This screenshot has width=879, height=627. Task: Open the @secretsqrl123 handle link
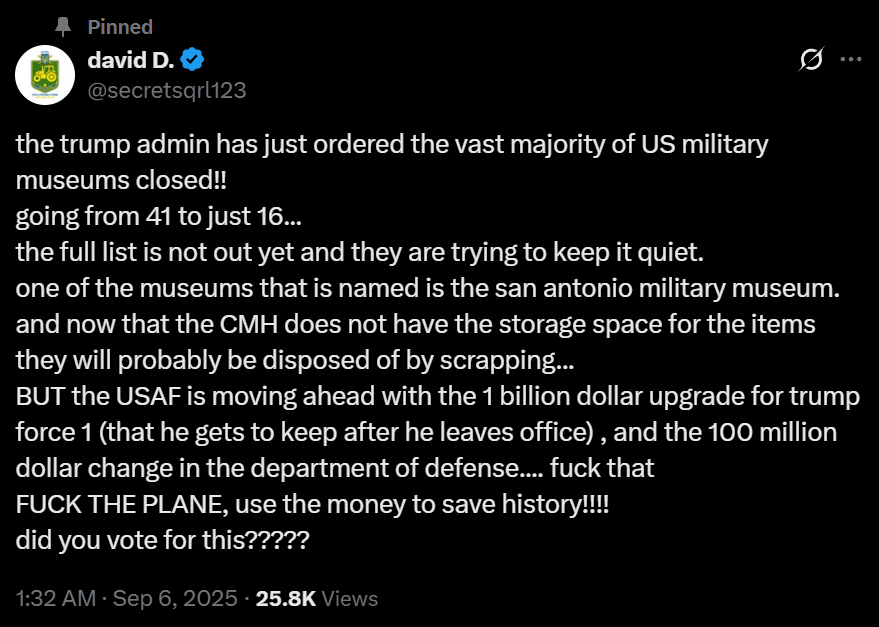(167, 89)
